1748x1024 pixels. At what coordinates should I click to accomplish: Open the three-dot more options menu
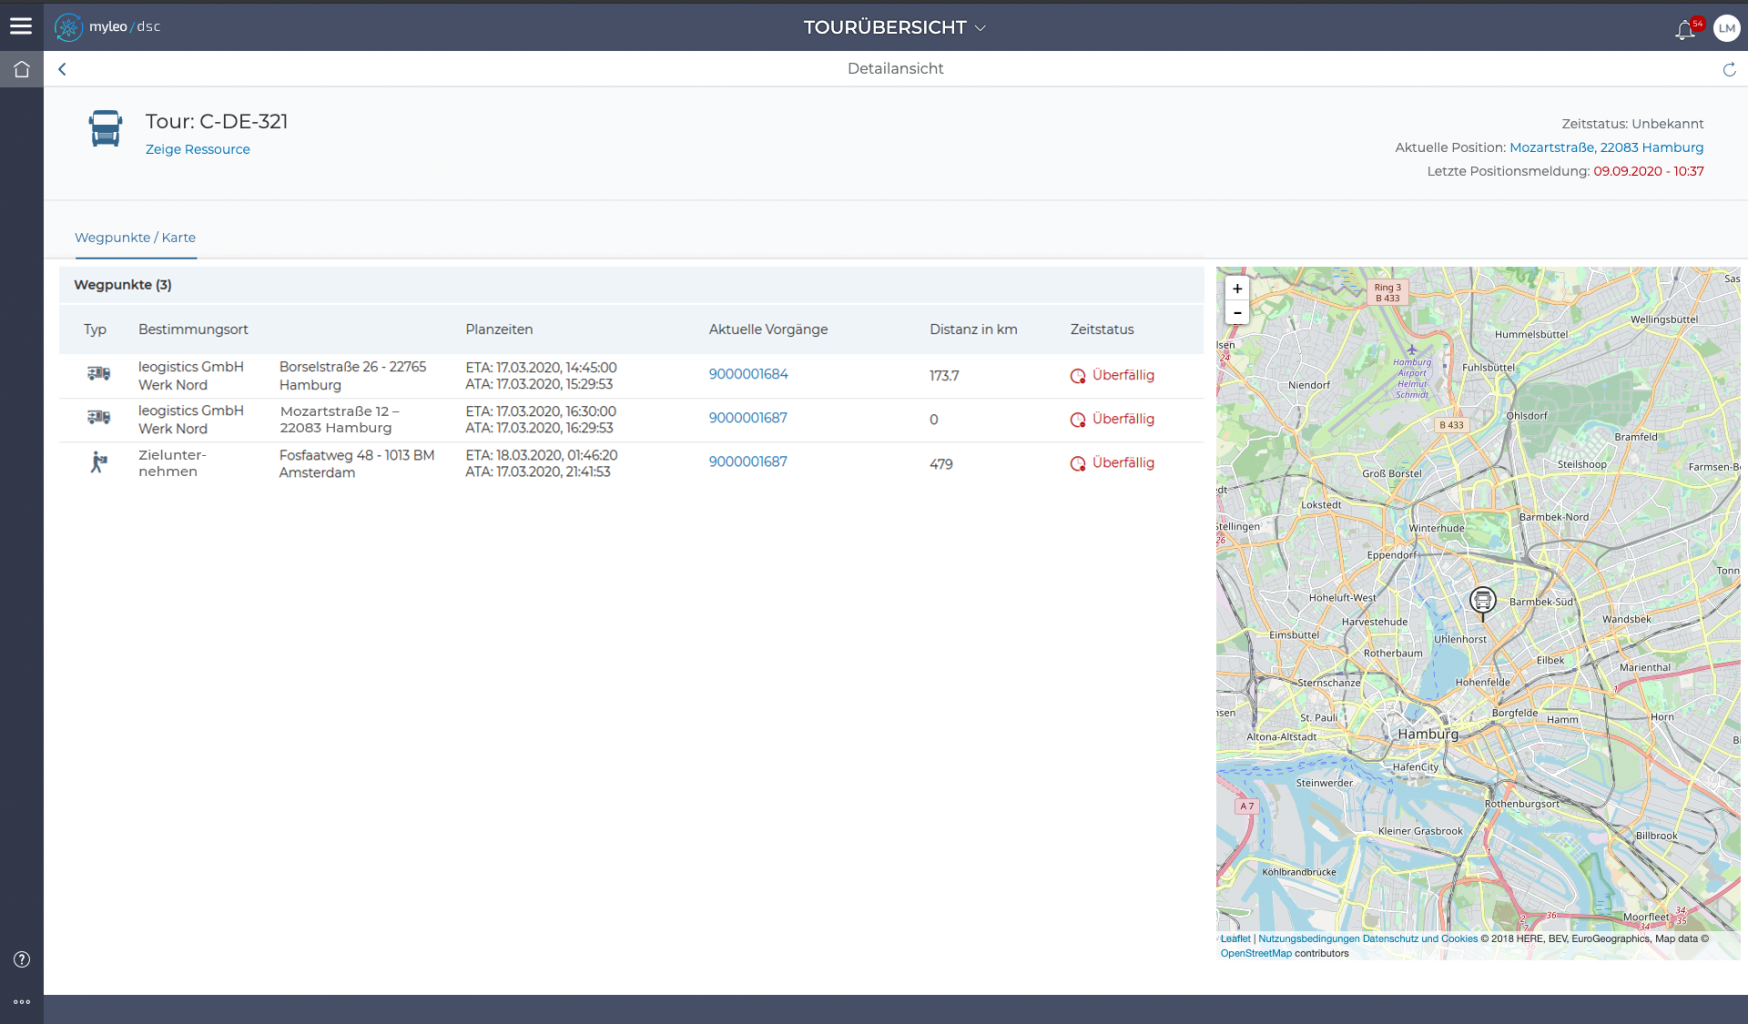pyautogui.click(x=21, y=1002)
